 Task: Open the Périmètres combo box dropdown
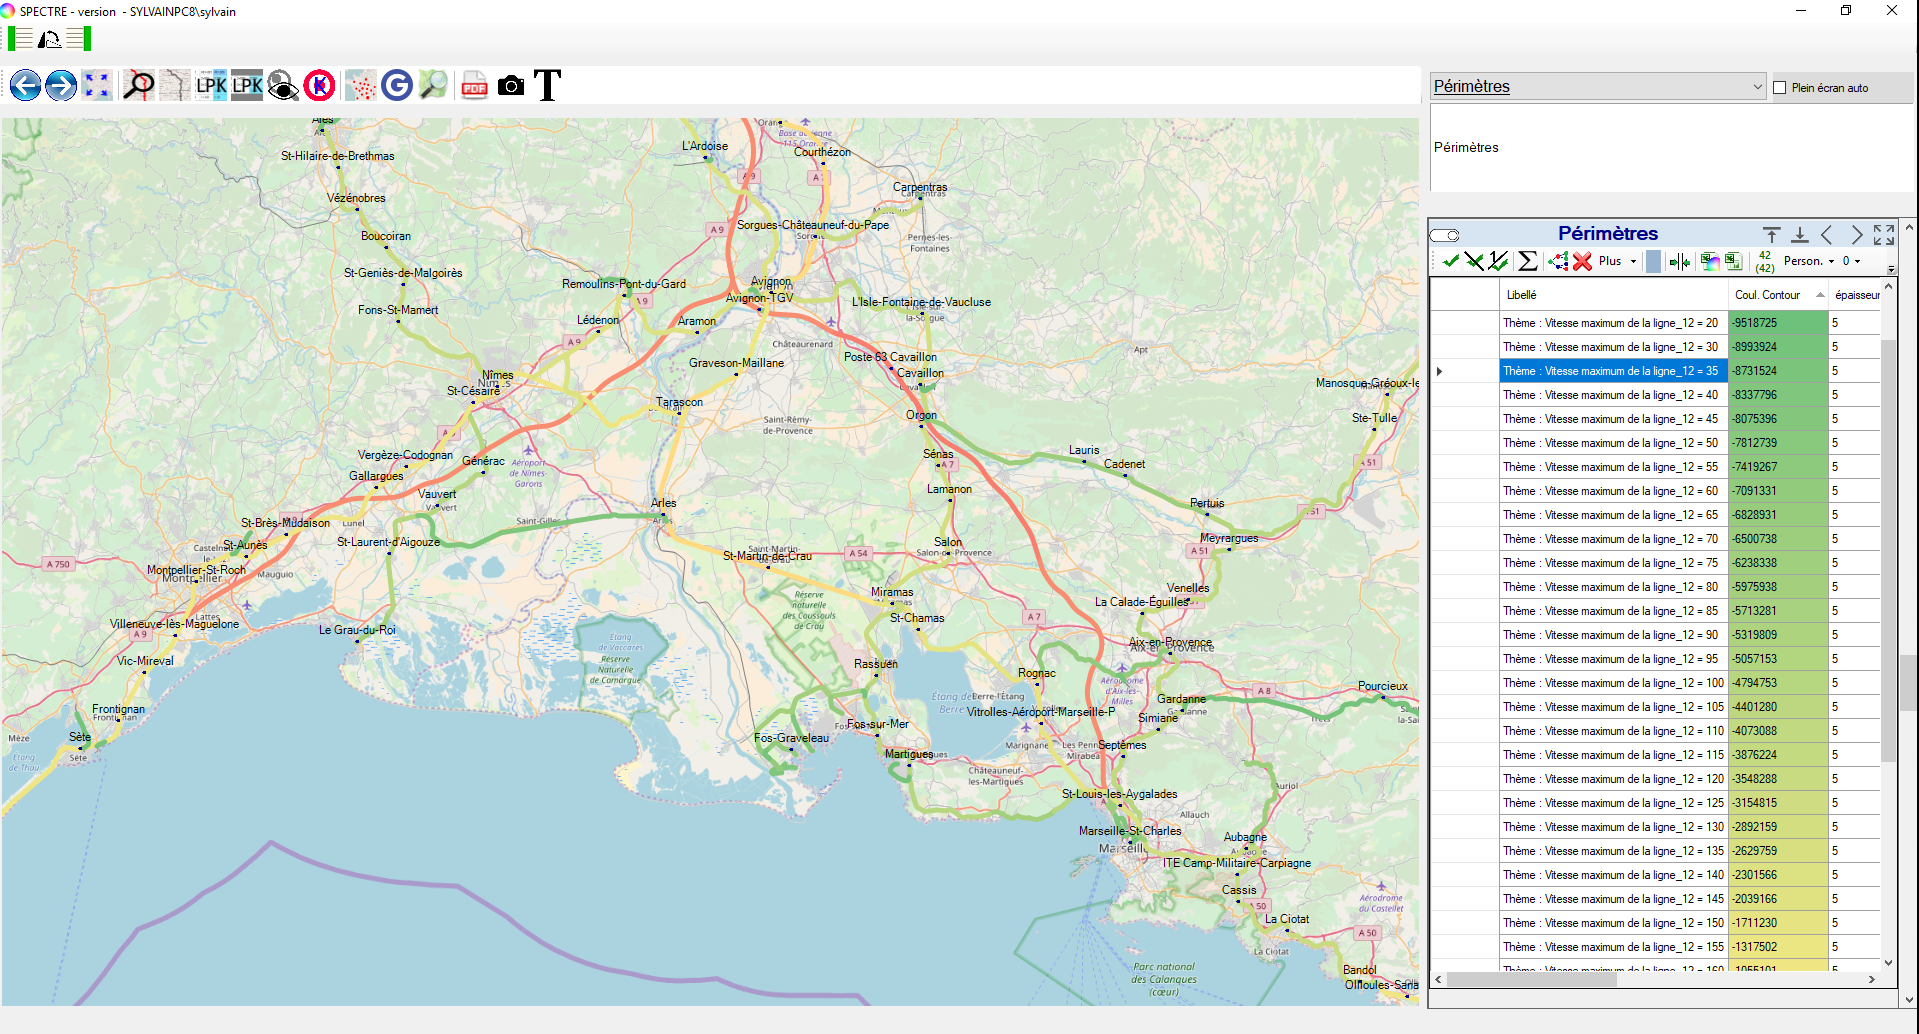[1757, 87]
